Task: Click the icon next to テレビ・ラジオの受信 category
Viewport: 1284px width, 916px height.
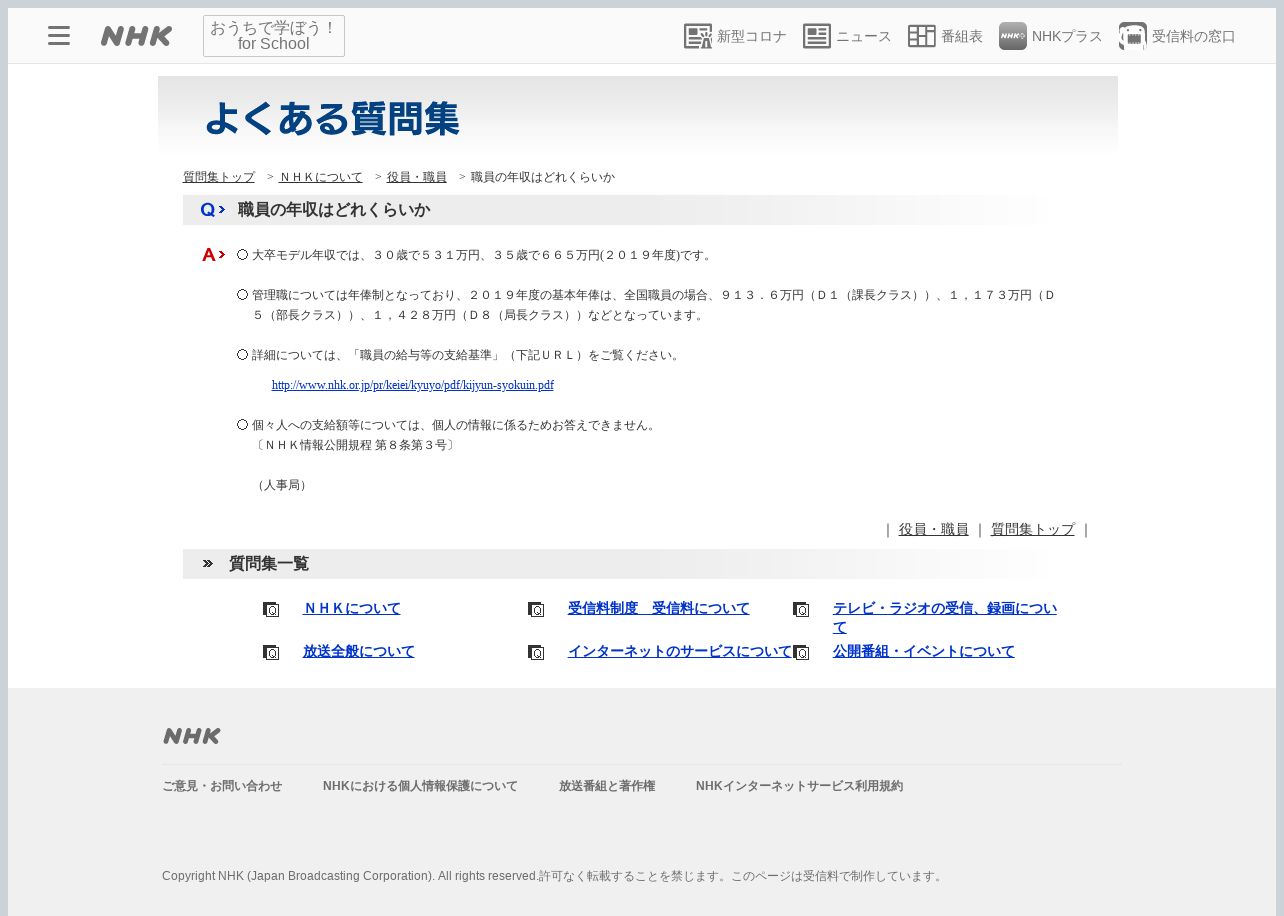Action: (x=801, y=609)
